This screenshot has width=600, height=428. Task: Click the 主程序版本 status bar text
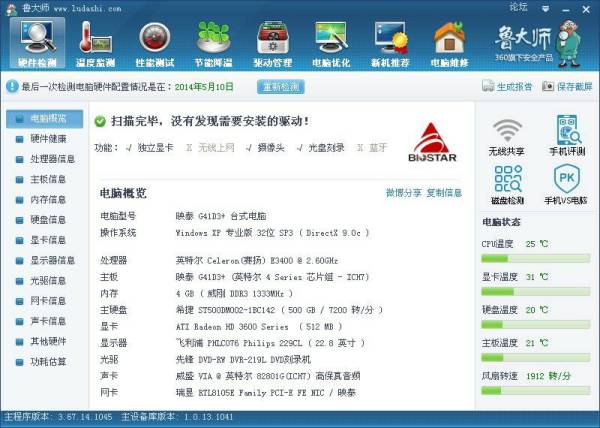click(58, 417)
